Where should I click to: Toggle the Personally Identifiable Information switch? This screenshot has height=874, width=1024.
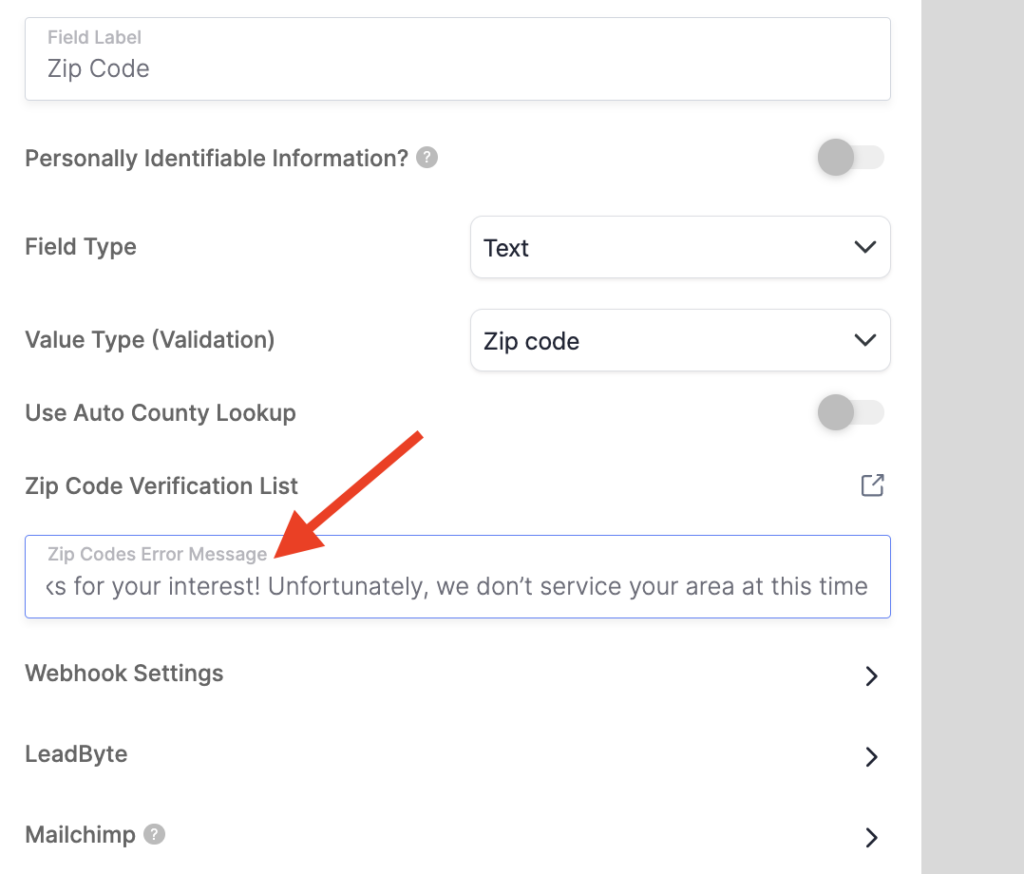click(x=850, y=158)
